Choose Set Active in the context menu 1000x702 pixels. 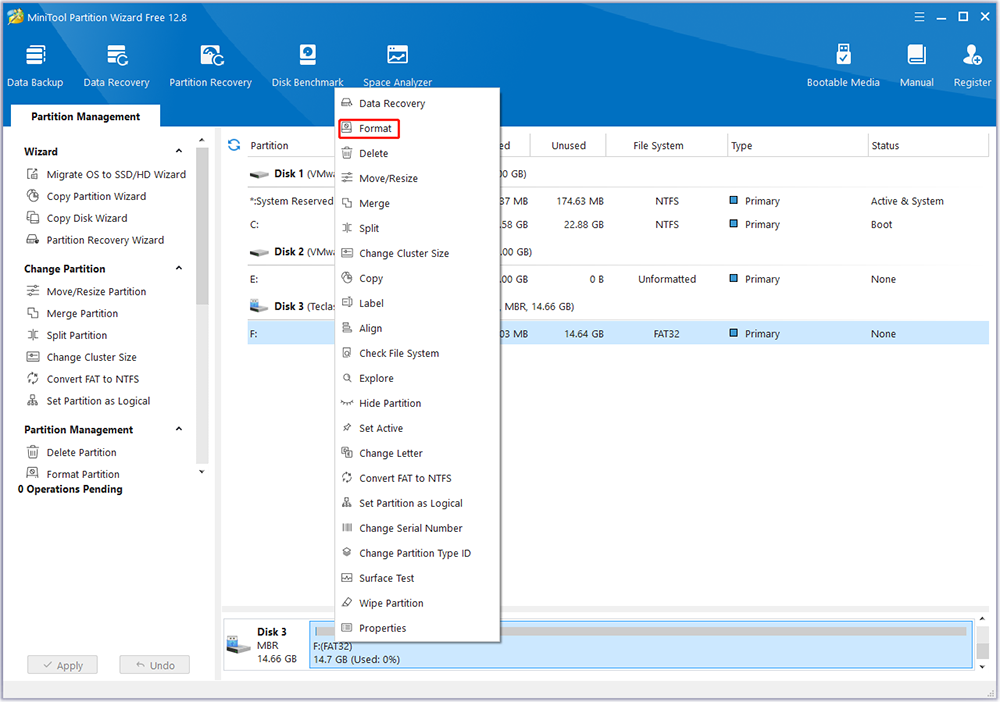(x=417, y=428)
